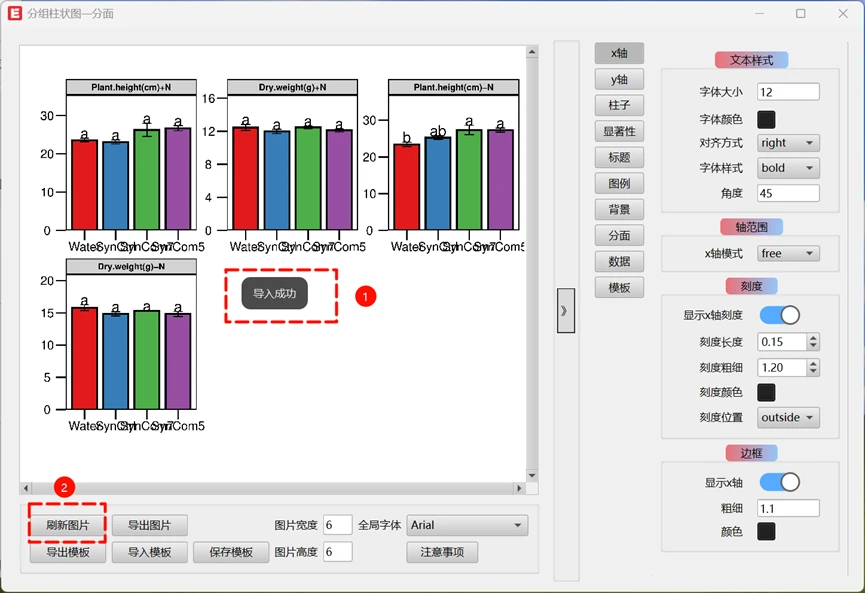Click the 刻度长度 value field
The width and height of the screenshot is (865, 593).
click(782, 342)
